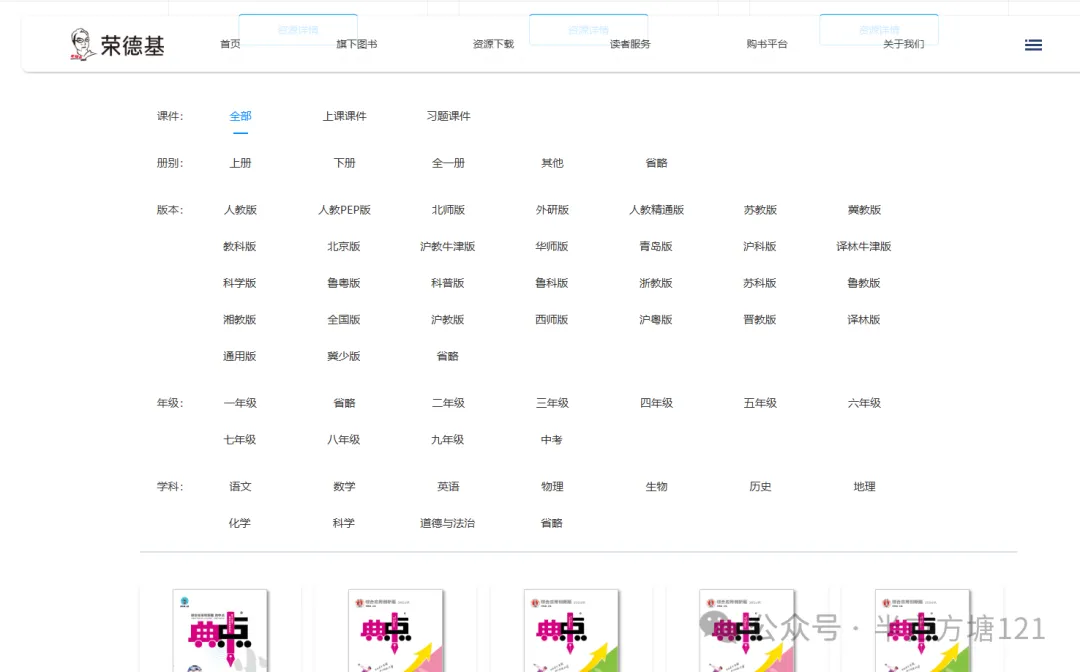Screen dimensions: 1080x672
Task: Select 华师版 edition filter
Action: point(552,246)
